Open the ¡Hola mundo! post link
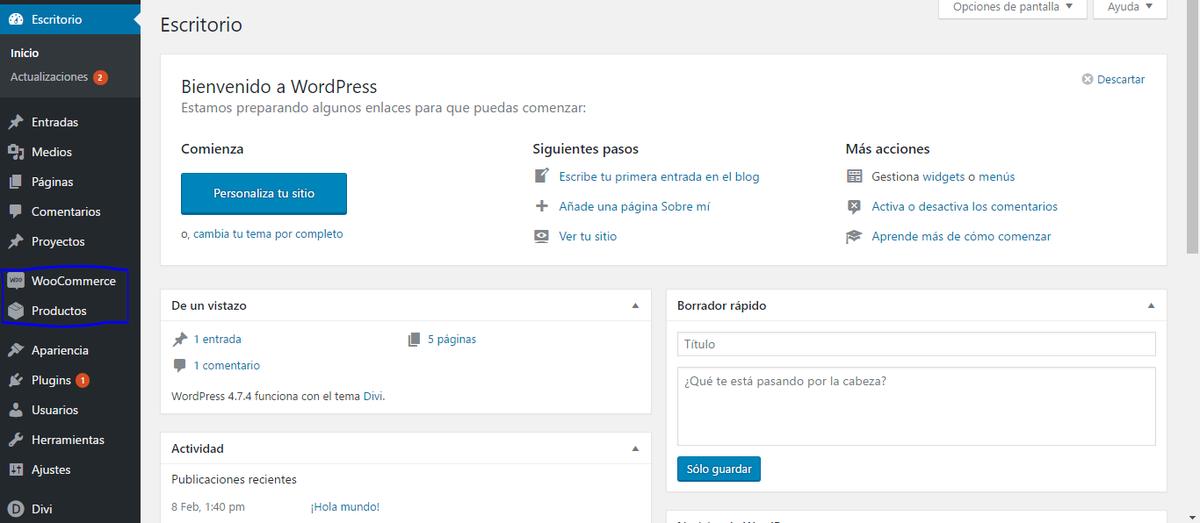 pos(345,506)
